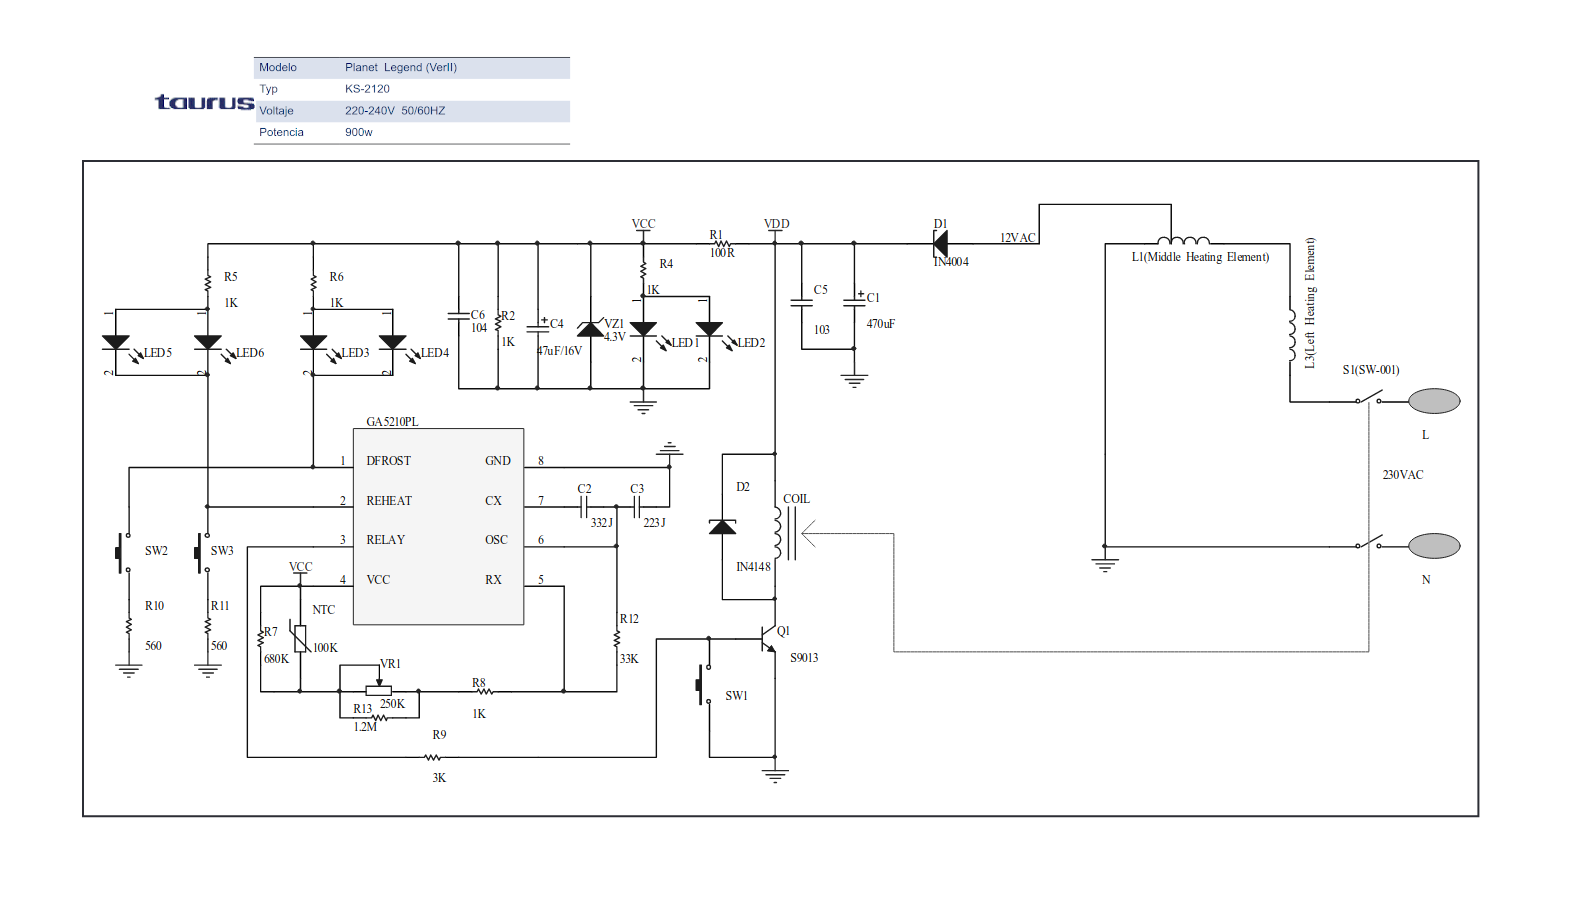1571x901 pixels.
Task: Select the LED5 diode symbol
Action: (116, 342)
